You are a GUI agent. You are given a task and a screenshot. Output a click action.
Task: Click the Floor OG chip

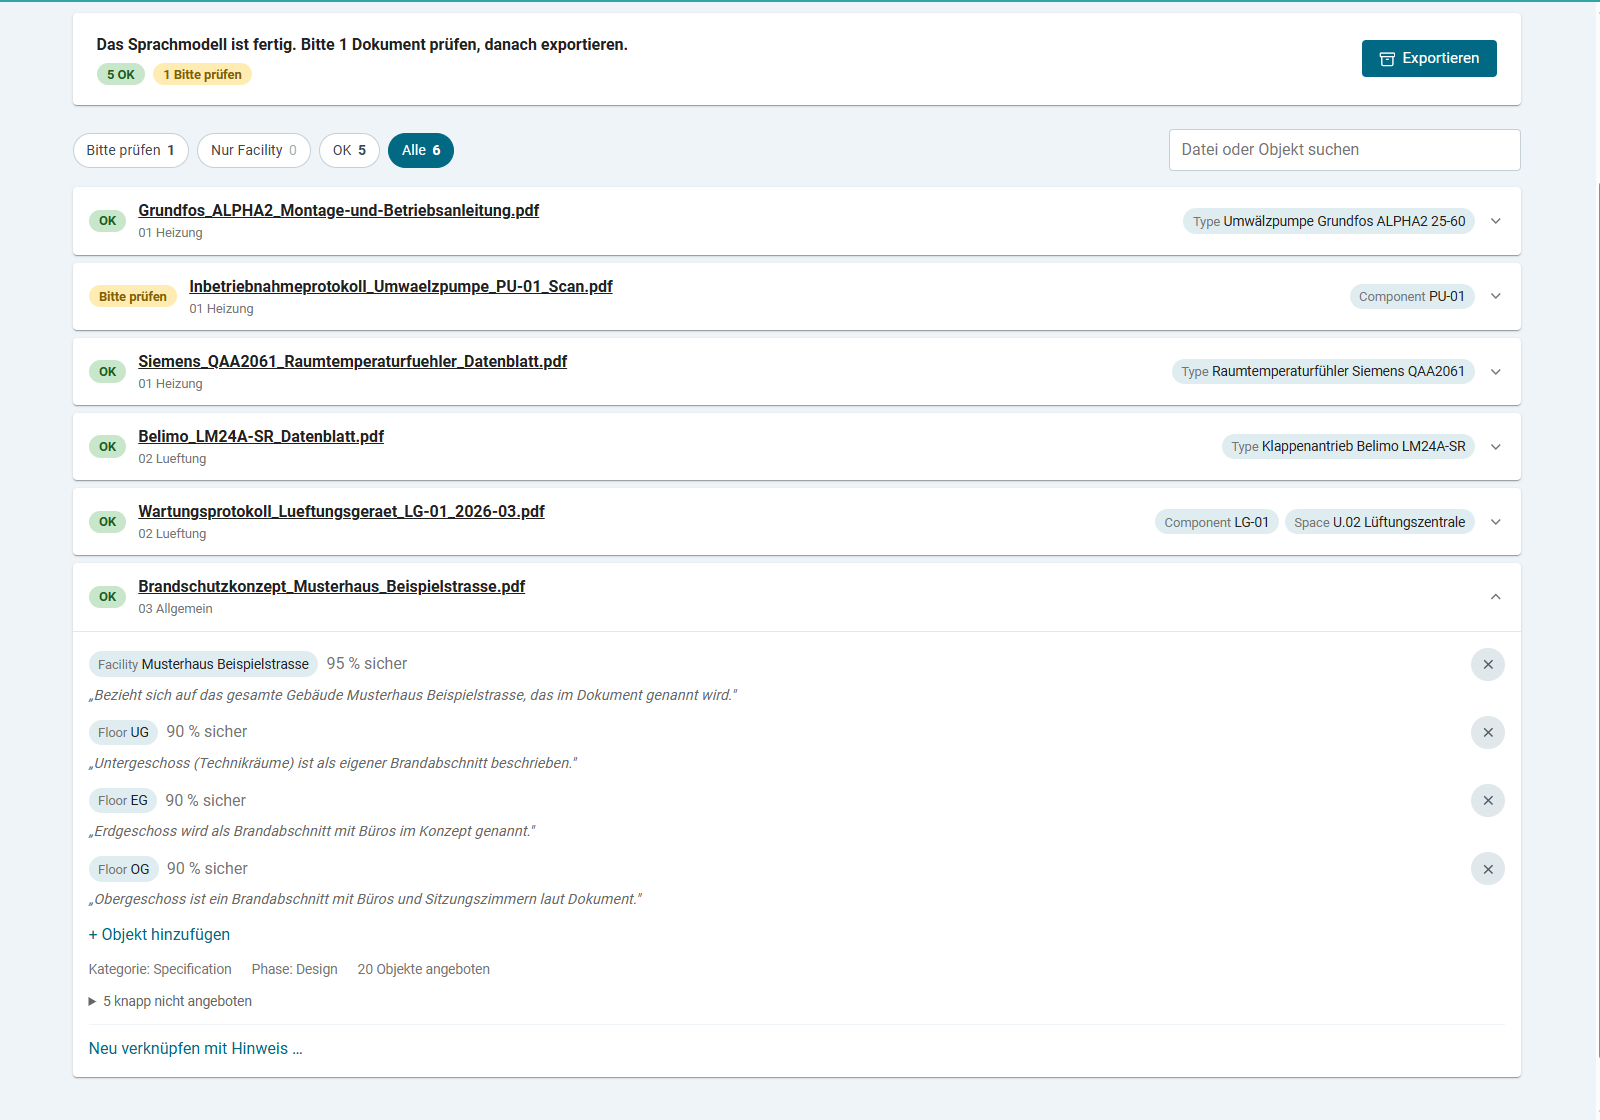click(x=124, y=869)
